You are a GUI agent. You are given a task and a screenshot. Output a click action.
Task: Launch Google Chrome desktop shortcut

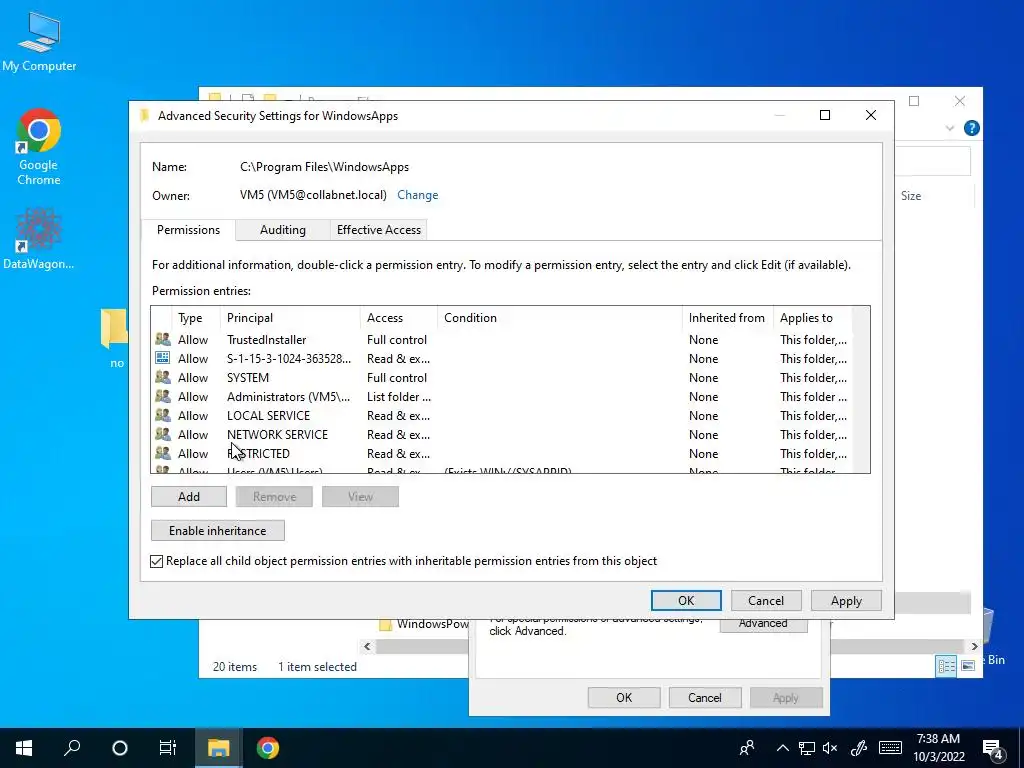pyautogui.click(x=39, y=147)
